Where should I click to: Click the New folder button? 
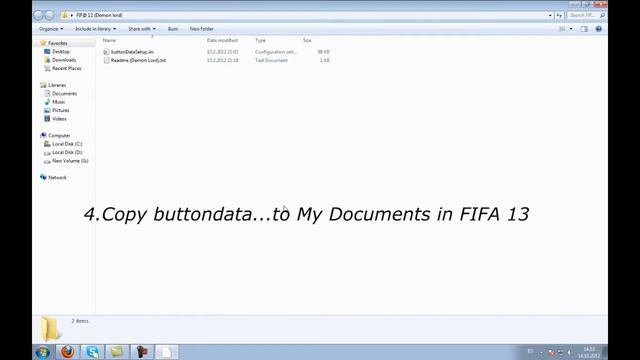(x=202, y=29)
